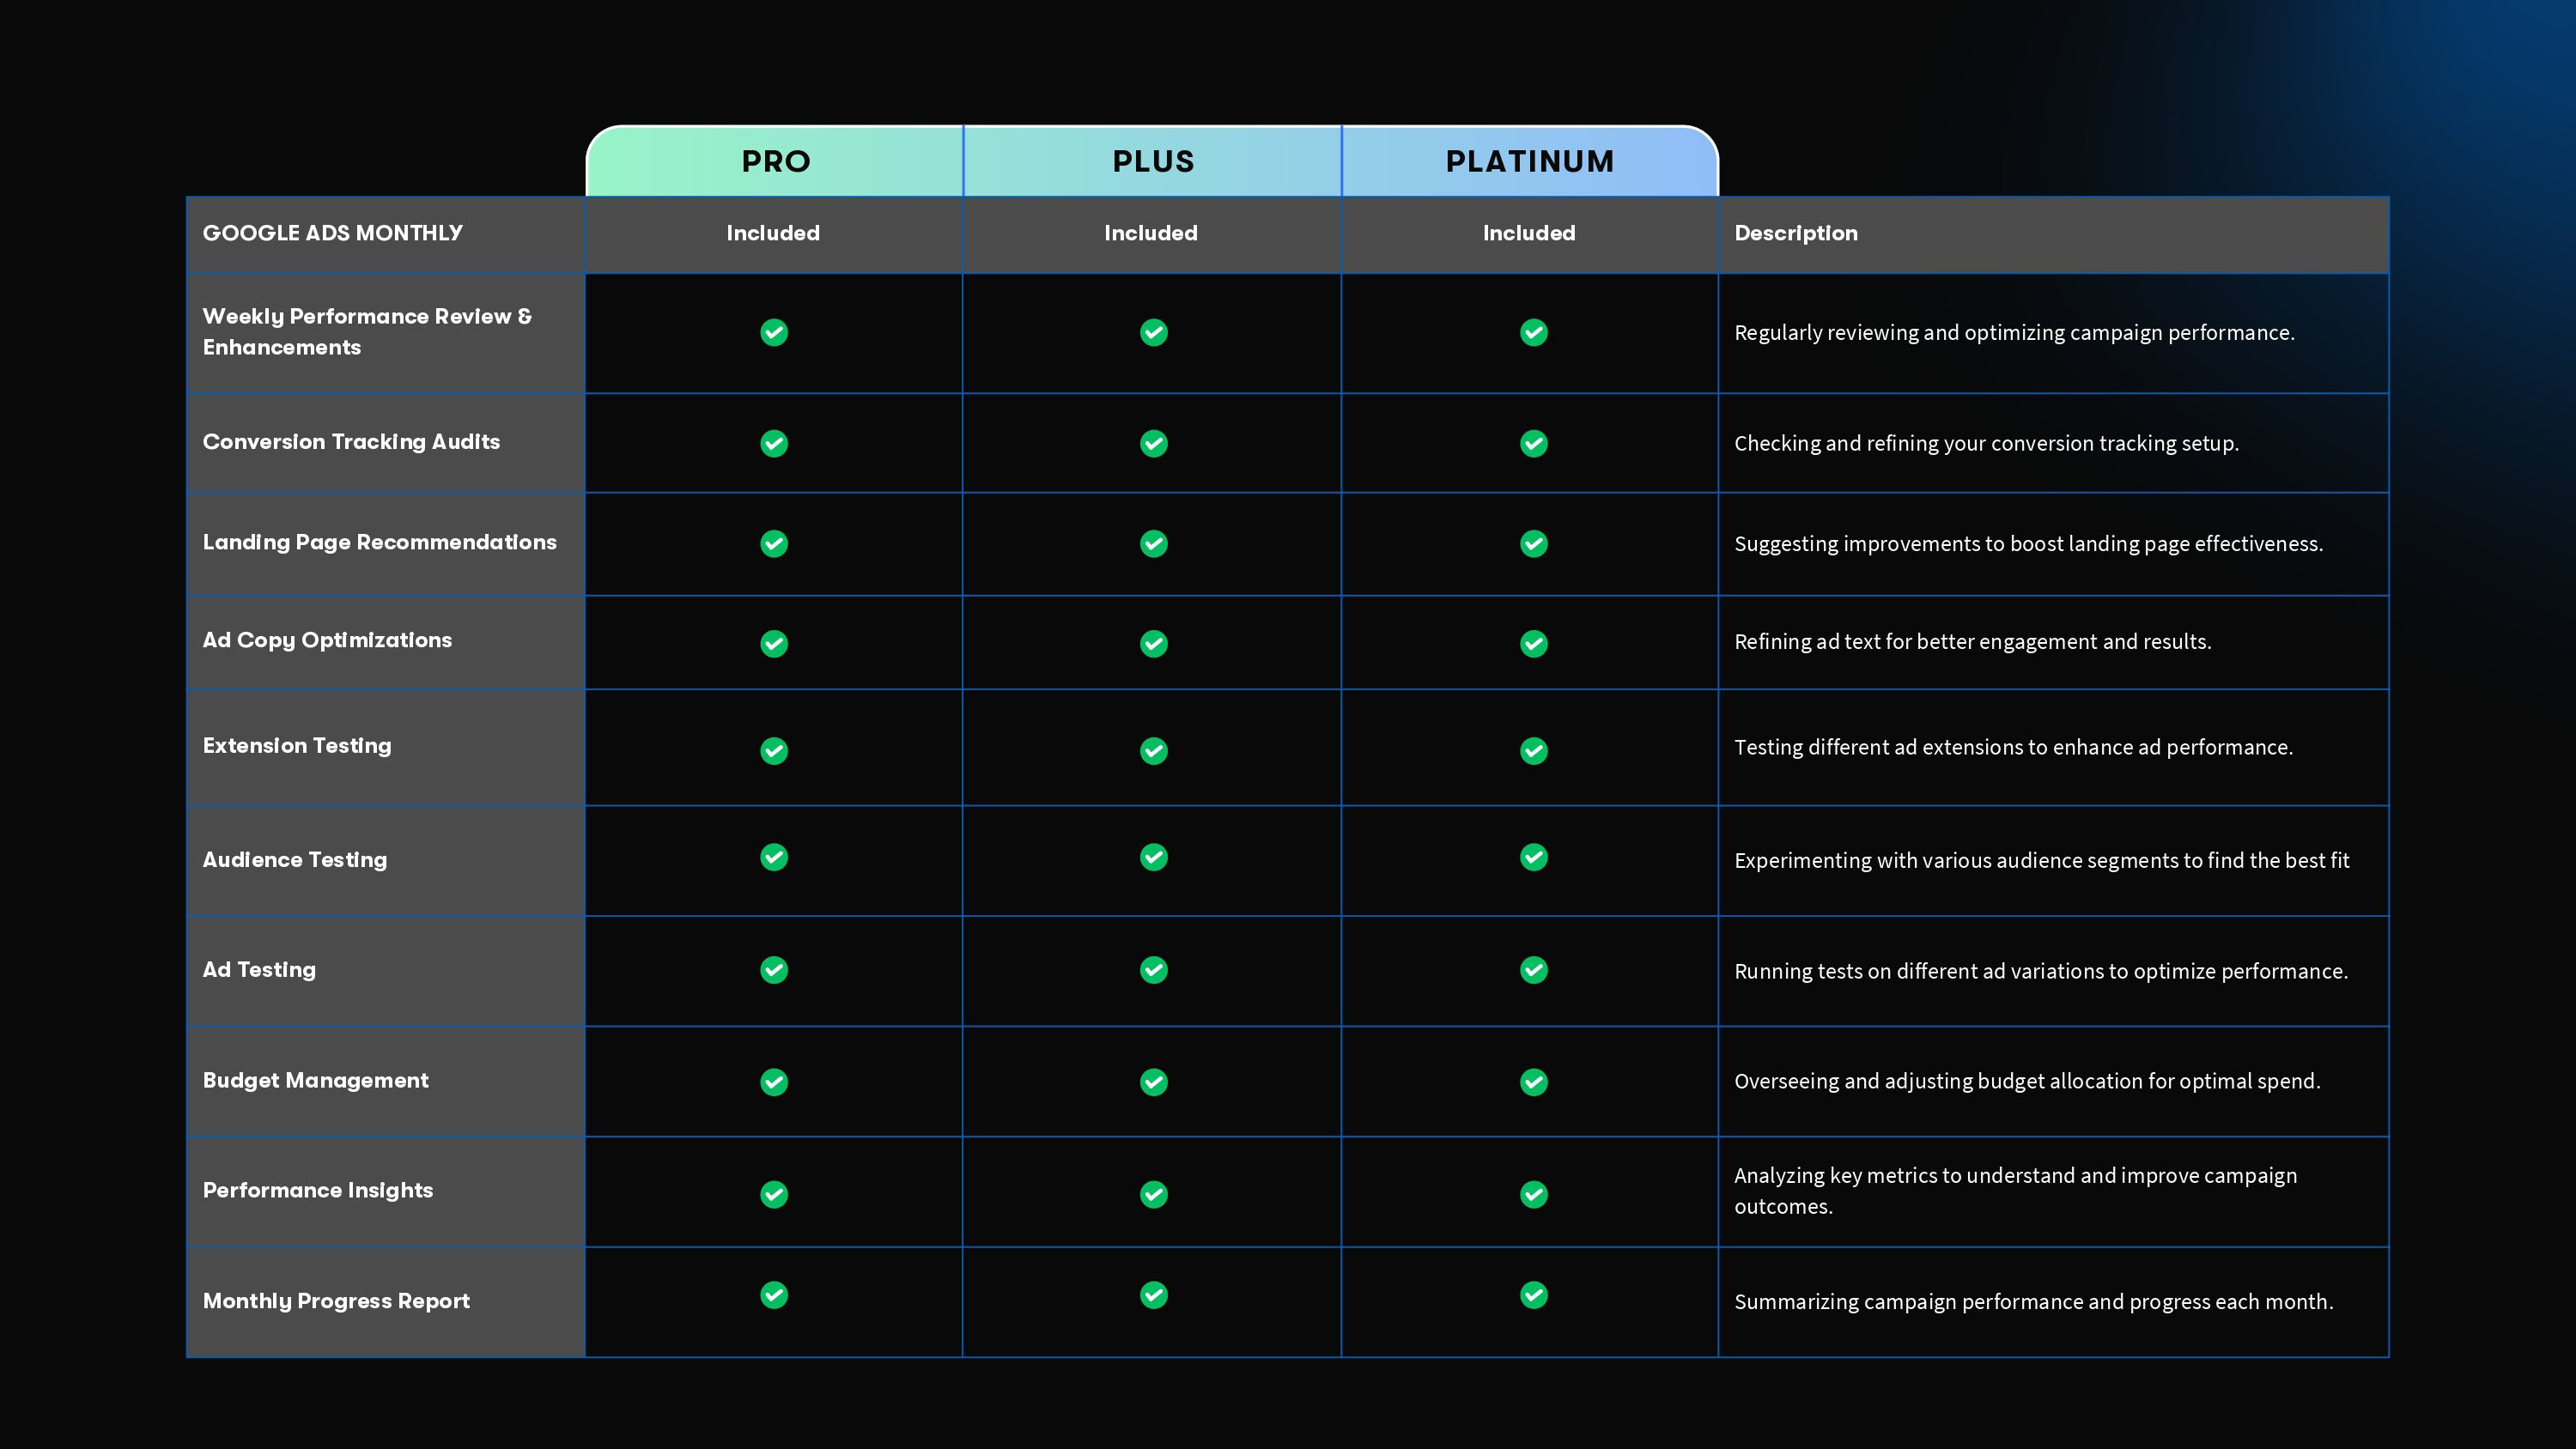Click the PLATINUM checkmark for Audience Testing
The height and width of the screenshot is (1449, 2576).
pyautogui.click(x=1533, y=857)
